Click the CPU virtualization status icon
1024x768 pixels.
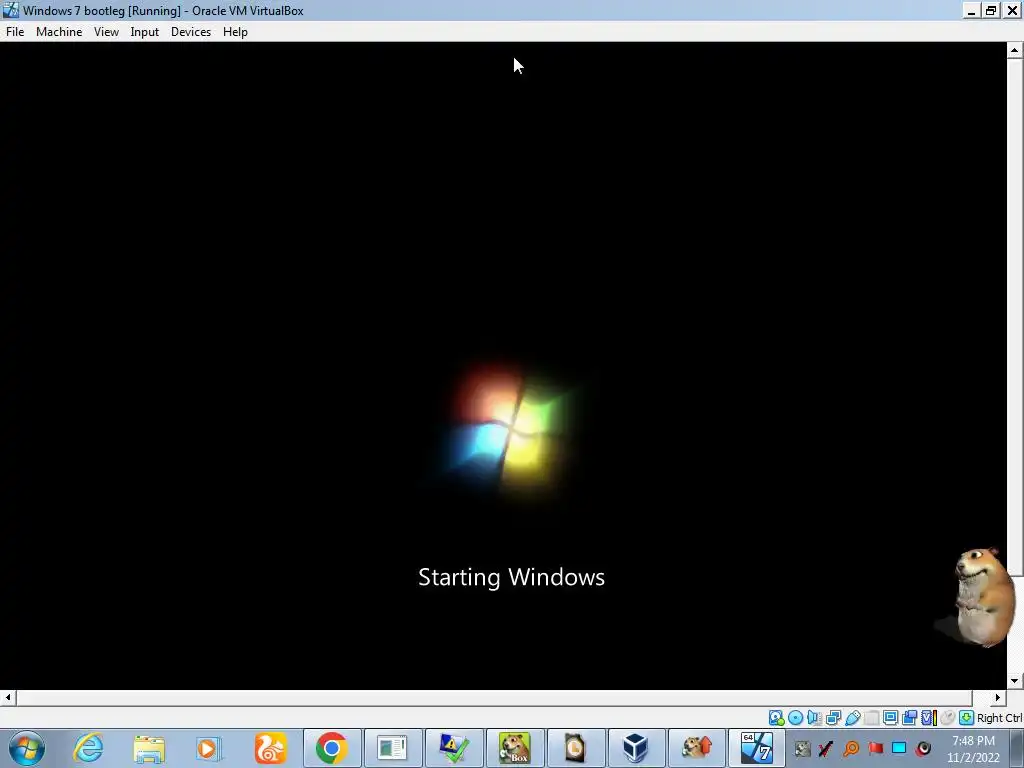pos(929,718)
